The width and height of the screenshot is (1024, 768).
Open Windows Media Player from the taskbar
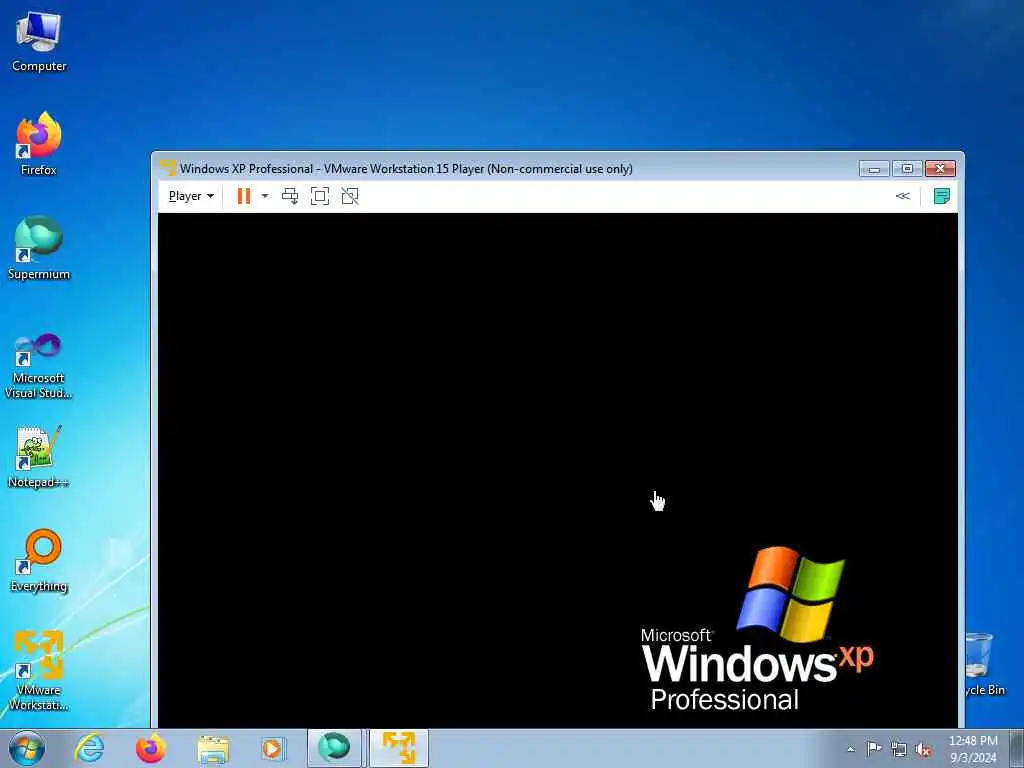click(272, 748)
